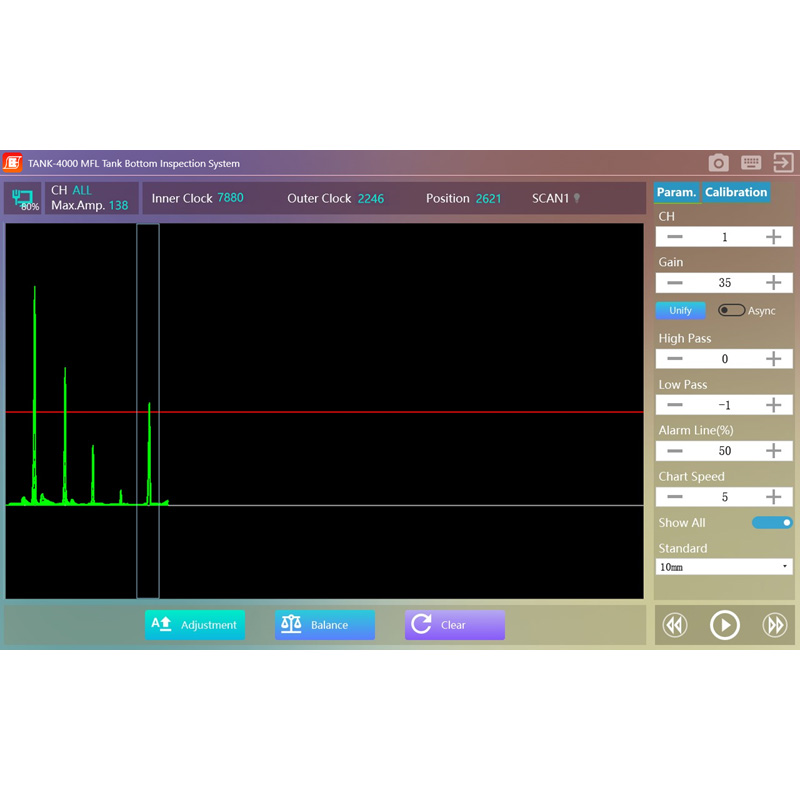Decrease the Low Pass value
This screenshot has width=800, height=800.
pyautogui.click(x=674, y=405)
